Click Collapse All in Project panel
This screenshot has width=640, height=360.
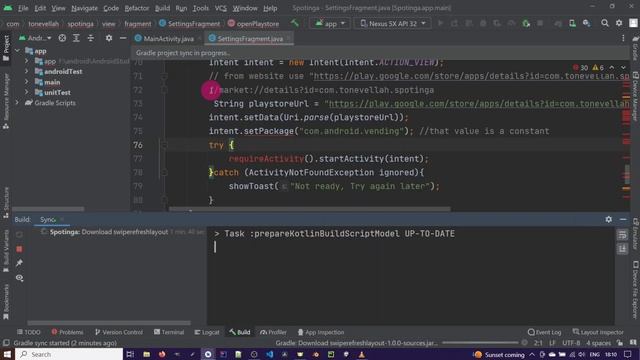(91, 38)
